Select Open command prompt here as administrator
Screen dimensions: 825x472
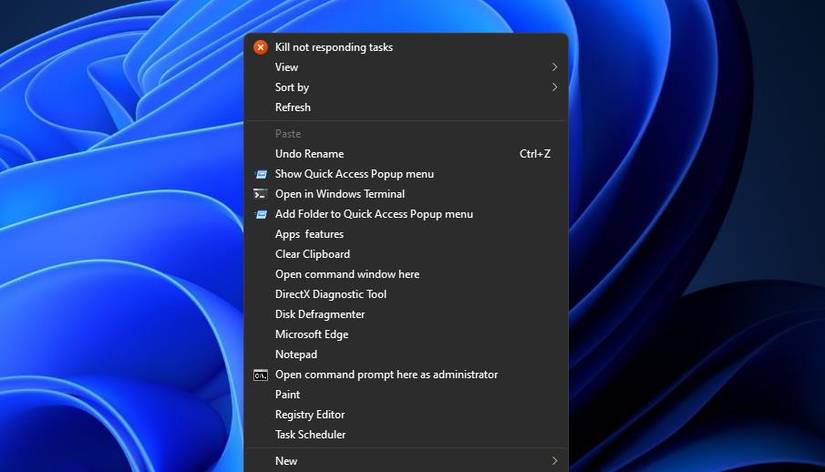[406, 375]
